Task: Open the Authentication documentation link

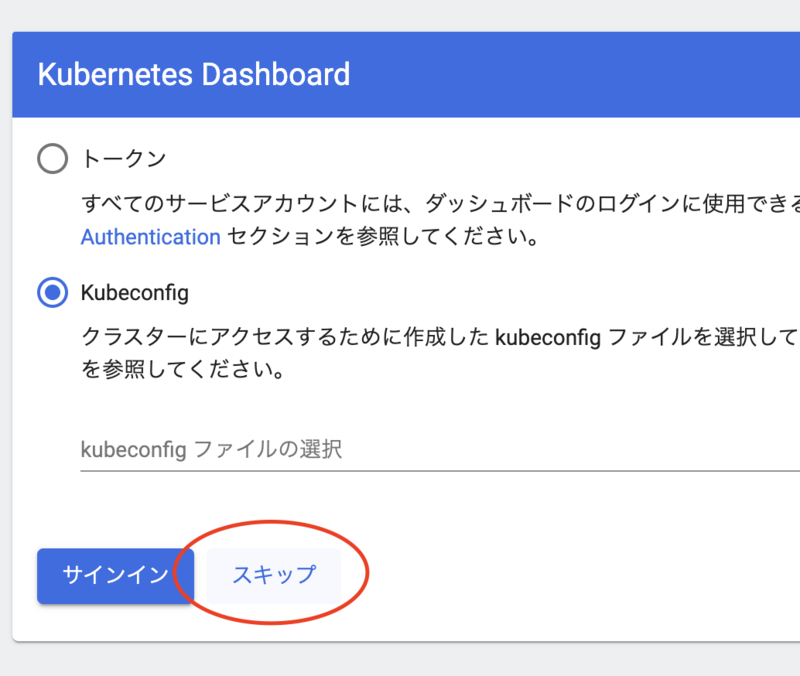Action: tap(150, 237)
